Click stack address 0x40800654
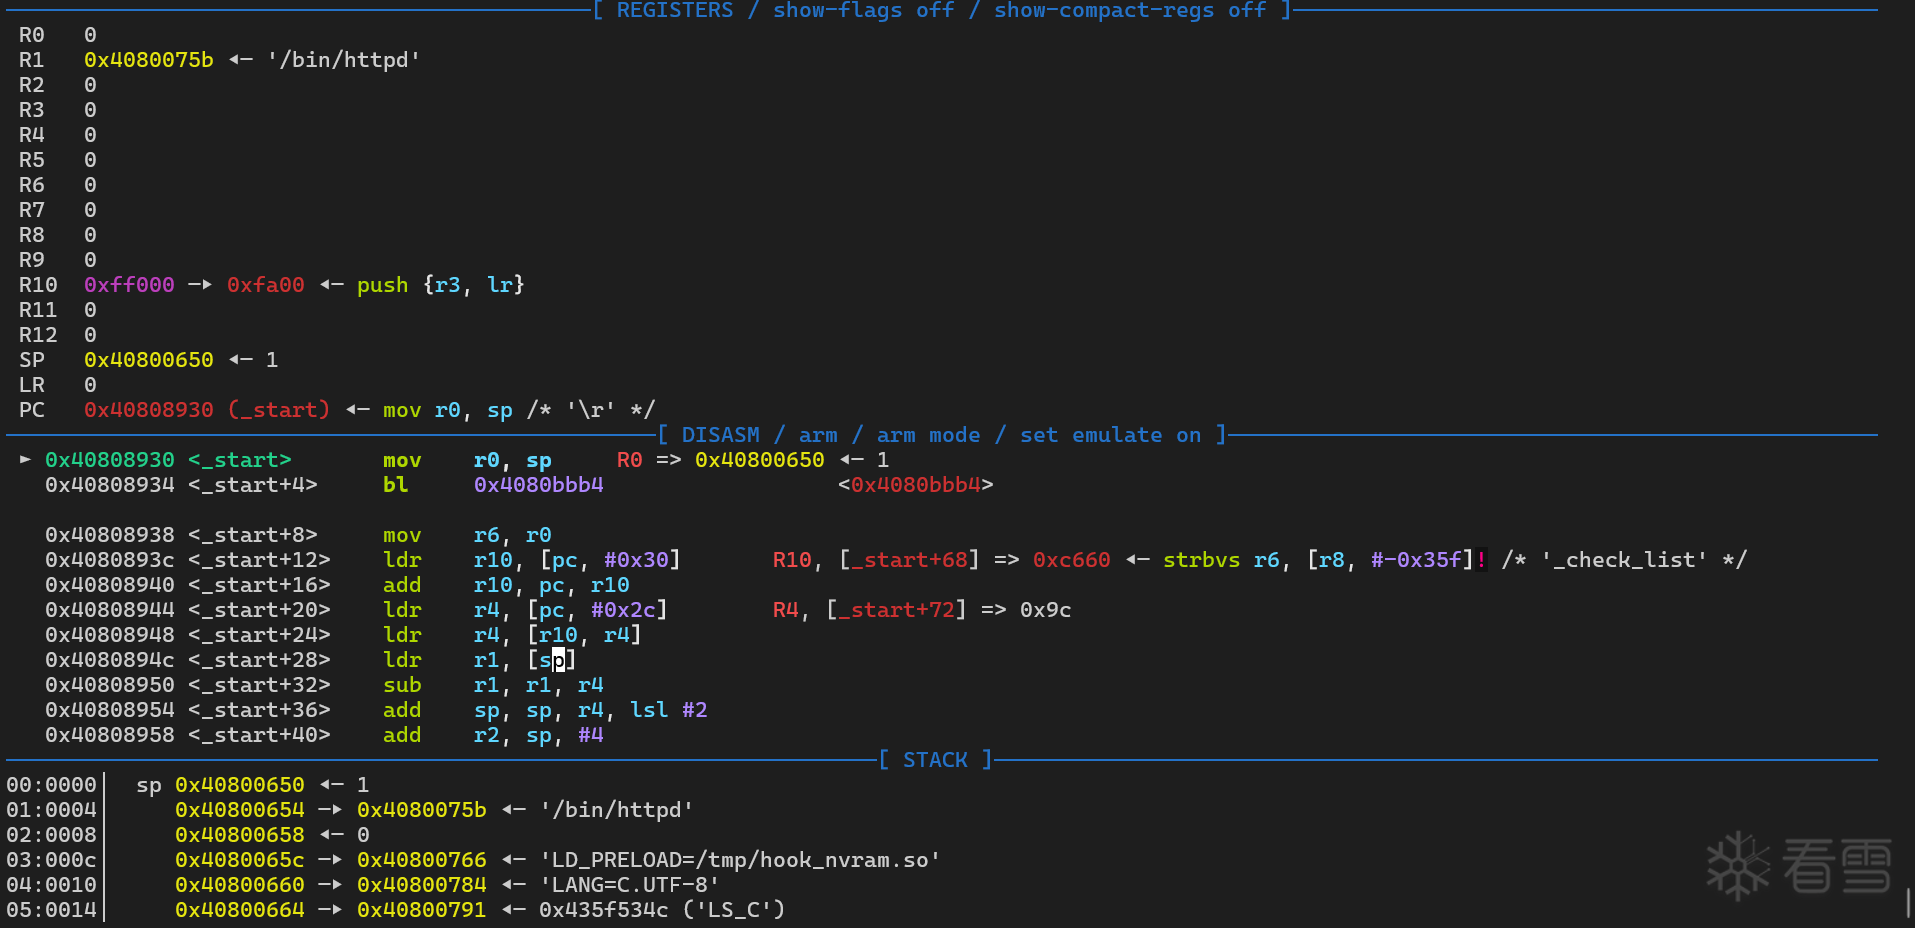Viewport: 1915px width, 928px height. point(240,810)
